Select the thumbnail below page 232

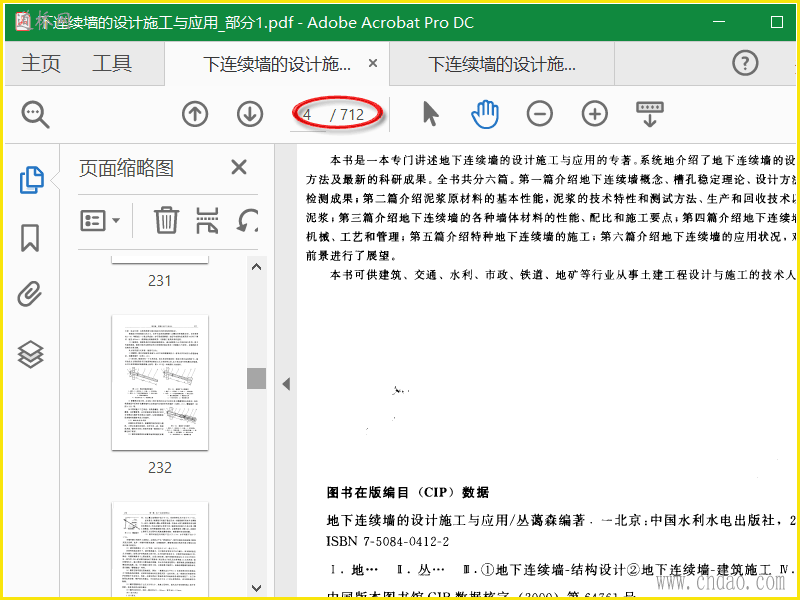(160, 549)
